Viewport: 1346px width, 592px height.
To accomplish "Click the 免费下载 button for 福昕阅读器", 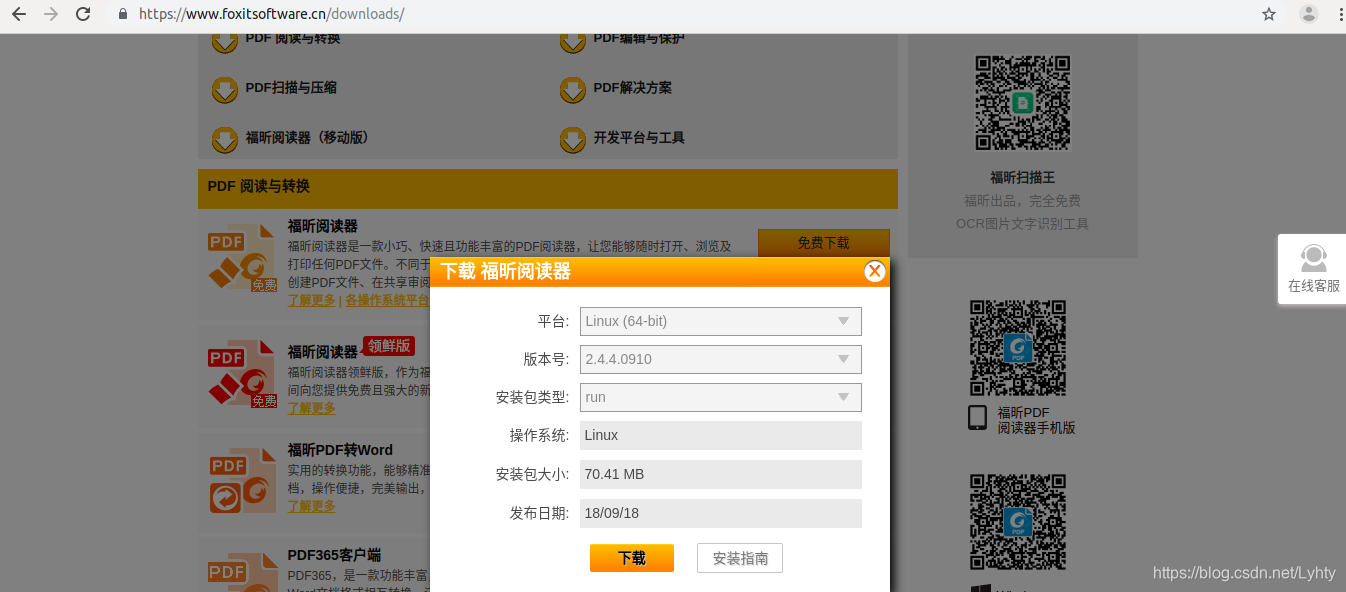I will pyautogui.click(x=823, y=243).
